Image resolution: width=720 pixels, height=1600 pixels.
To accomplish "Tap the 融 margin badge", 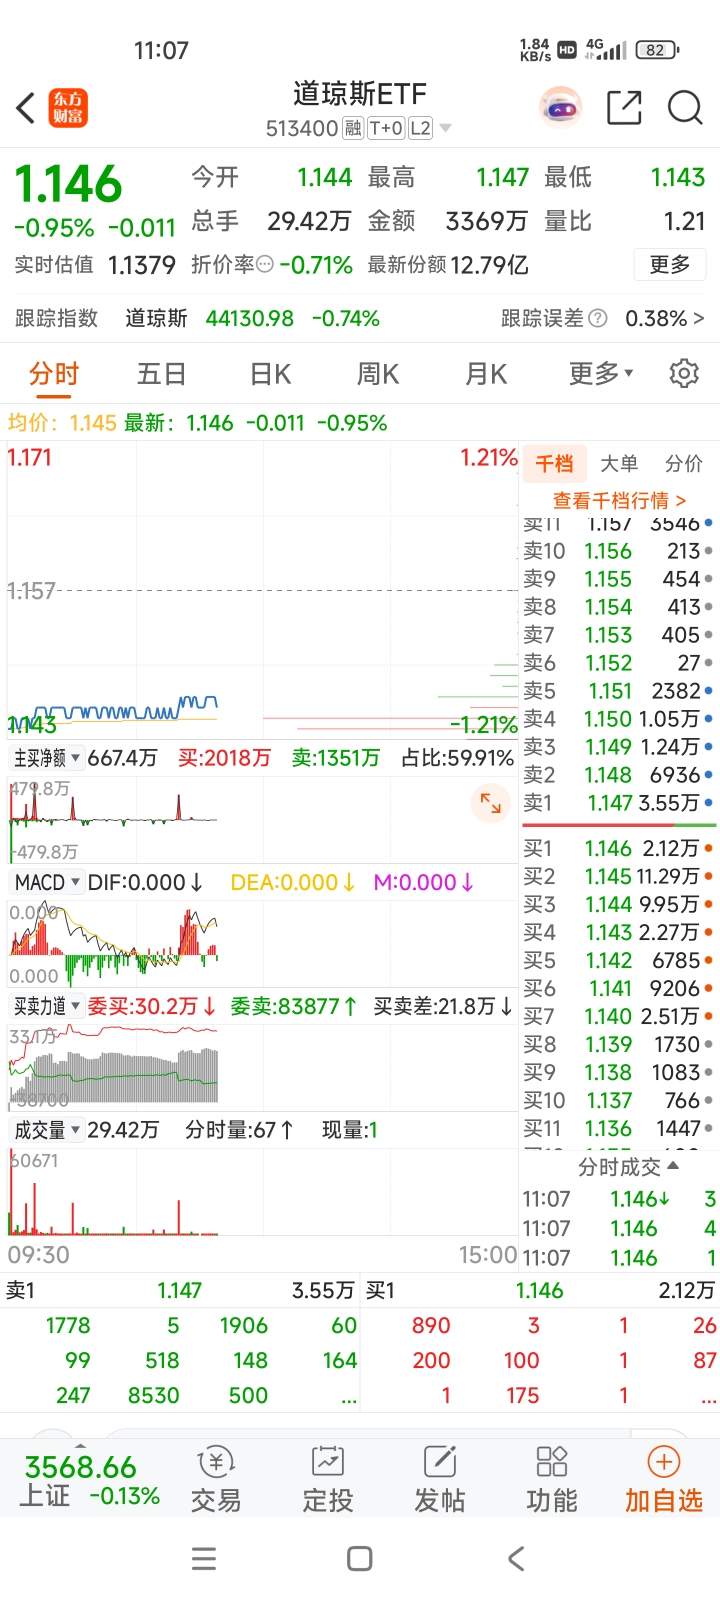I will coord(352,128).
